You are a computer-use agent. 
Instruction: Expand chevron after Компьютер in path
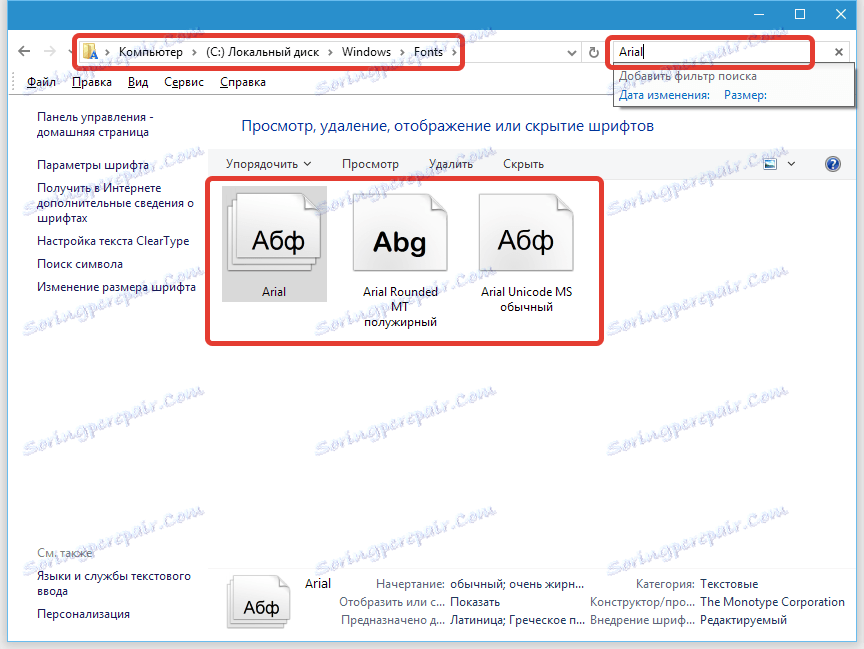click(x=195, y=52)
